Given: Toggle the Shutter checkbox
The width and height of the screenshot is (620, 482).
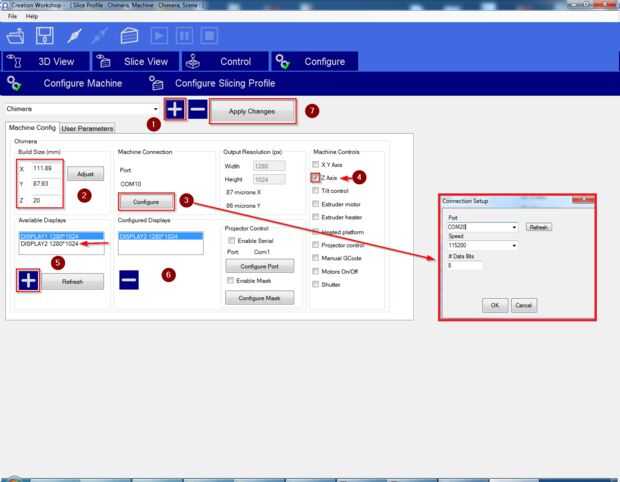Looking at the screenshot, I should click(316, 284).
